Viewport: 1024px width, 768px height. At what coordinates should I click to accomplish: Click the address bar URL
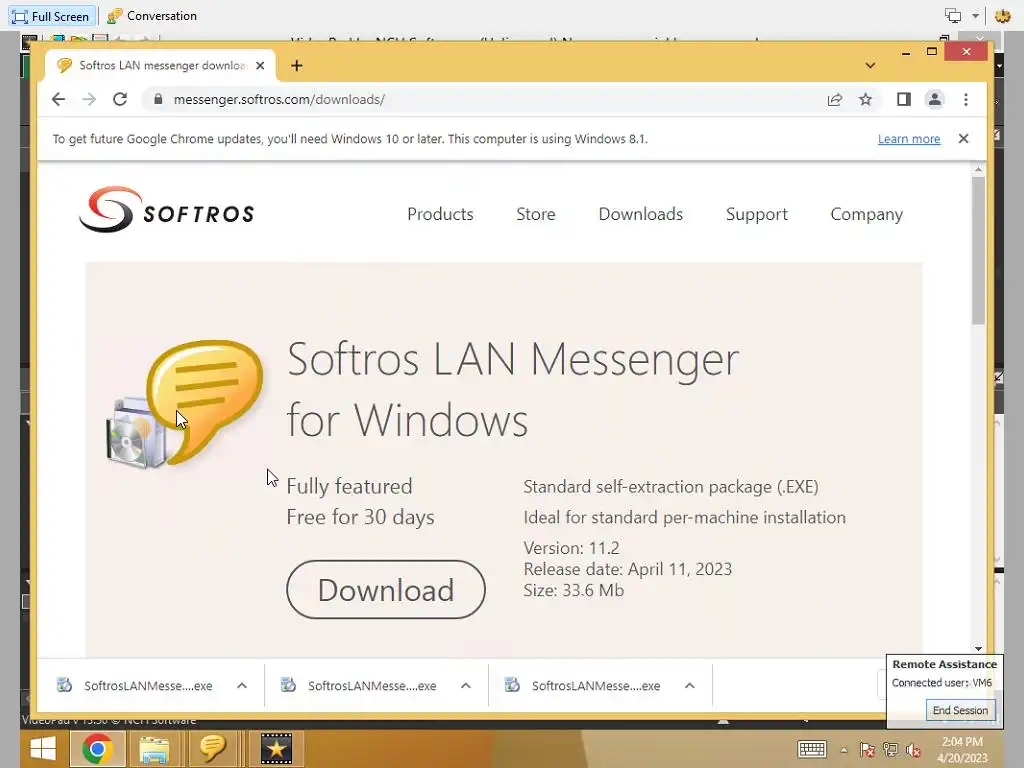point(279,99)
